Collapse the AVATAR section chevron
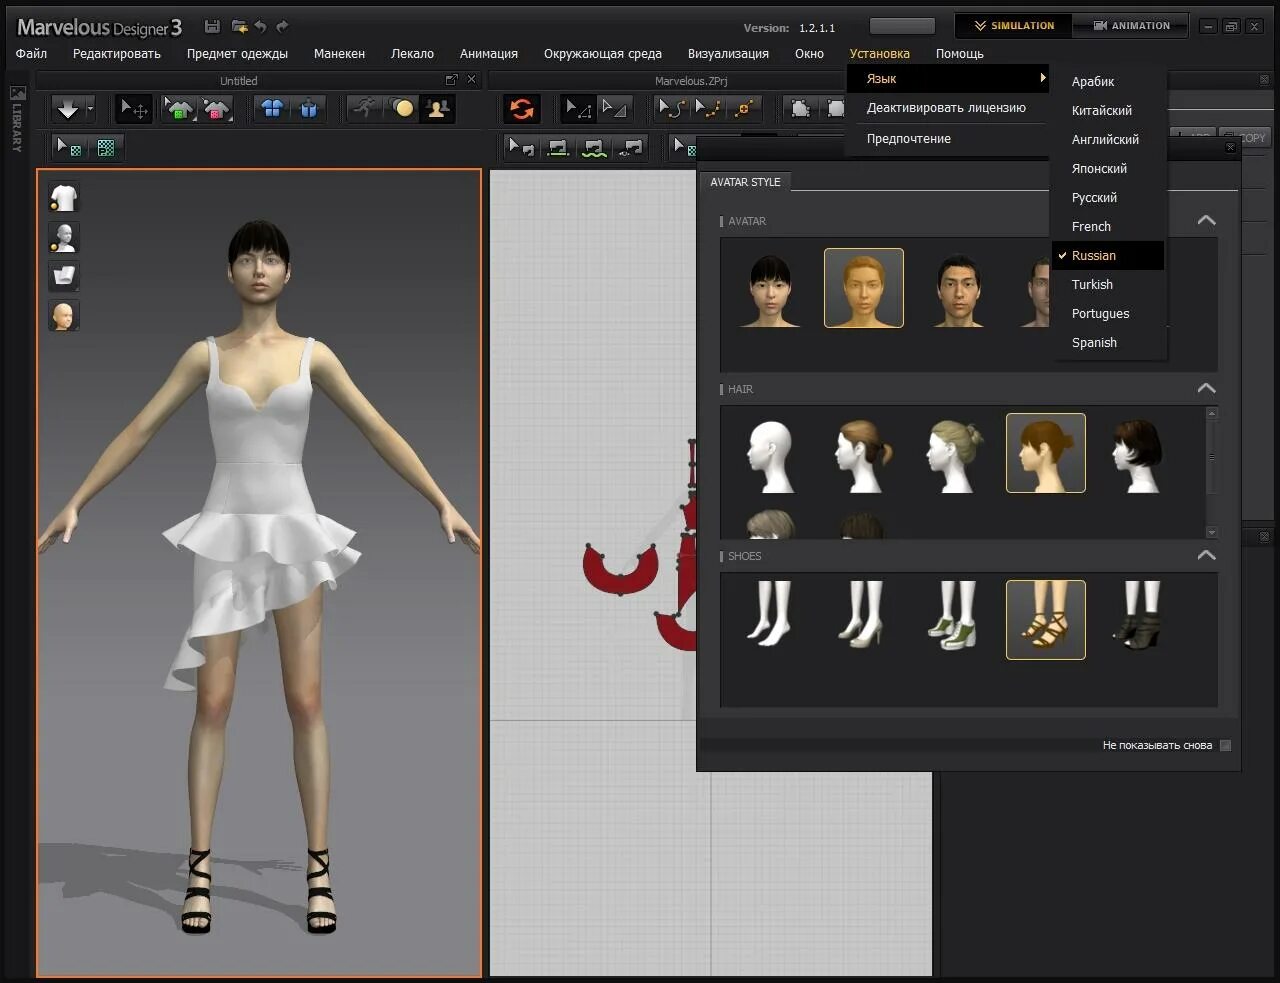Image resolution: width=1280 pixels, height=983 pixels. [x=1206, y=220]
